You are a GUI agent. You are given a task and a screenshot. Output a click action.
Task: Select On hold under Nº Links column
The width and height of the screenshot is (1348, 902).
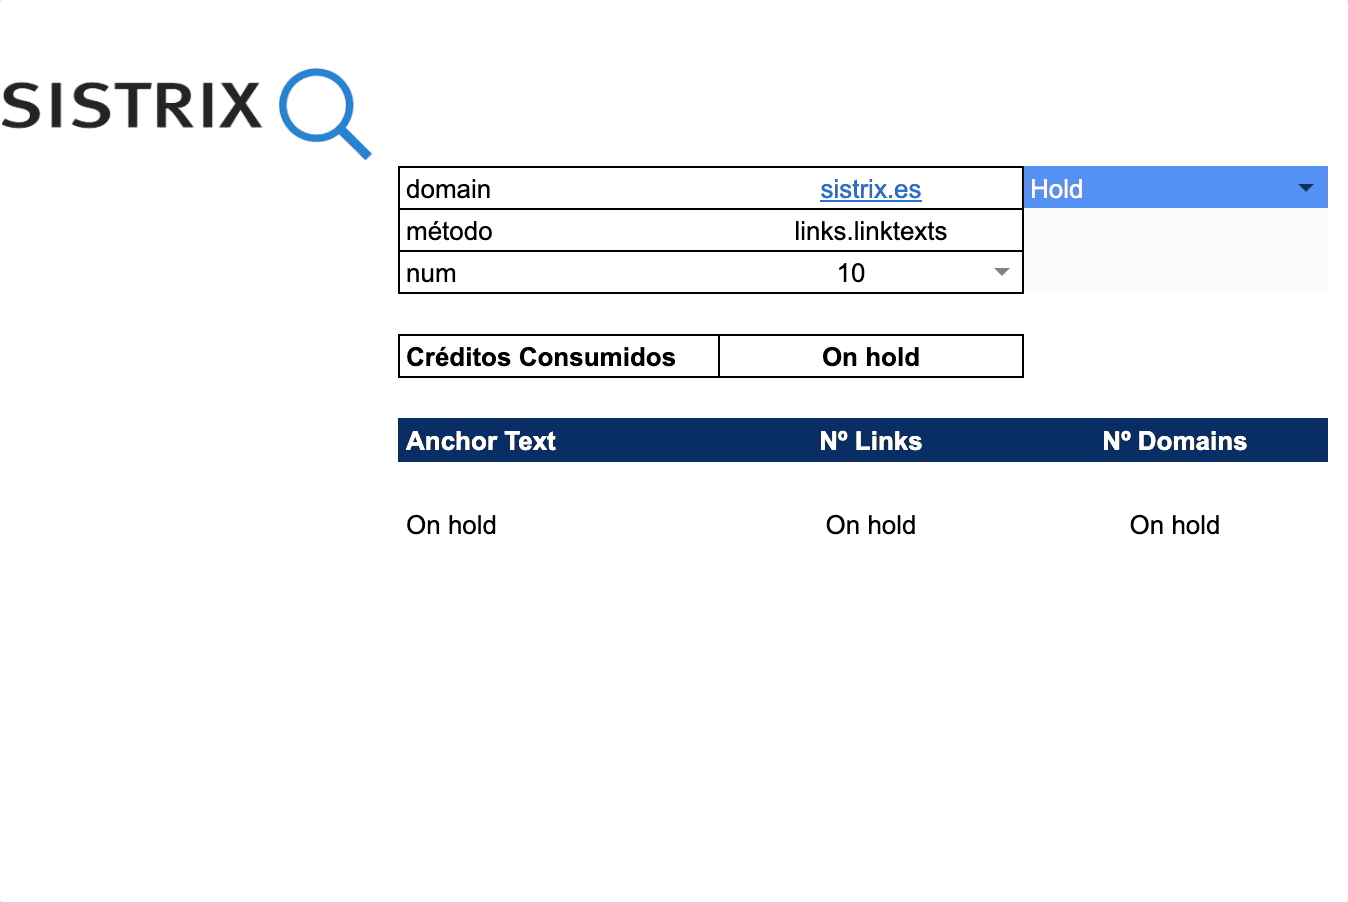[x=870, y=525]
